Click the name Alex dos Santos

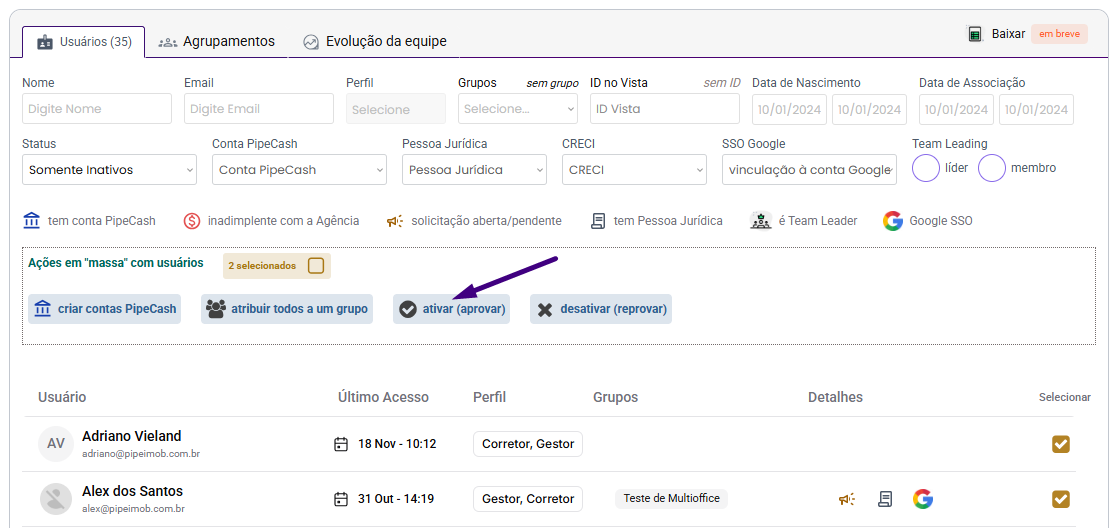point(132,491)
